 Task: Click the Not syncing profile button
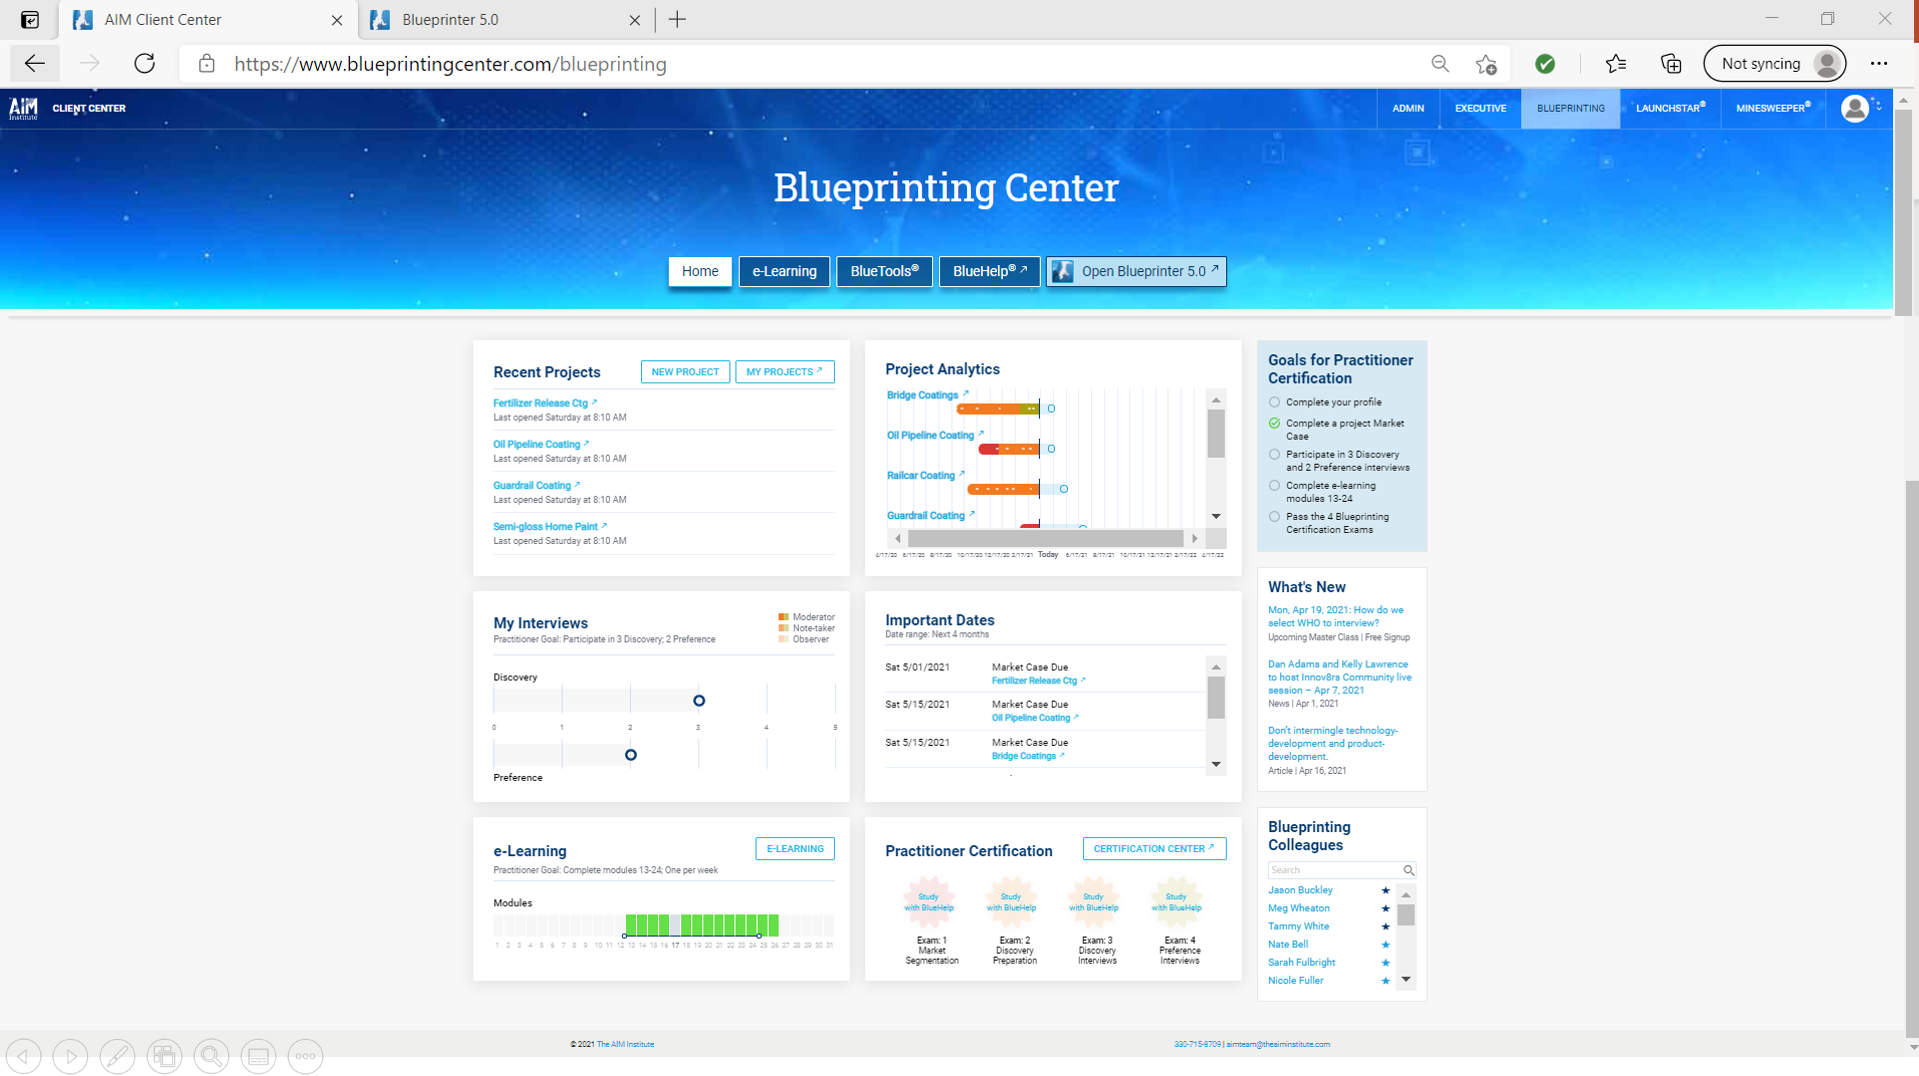click(x=1775, y=64)
